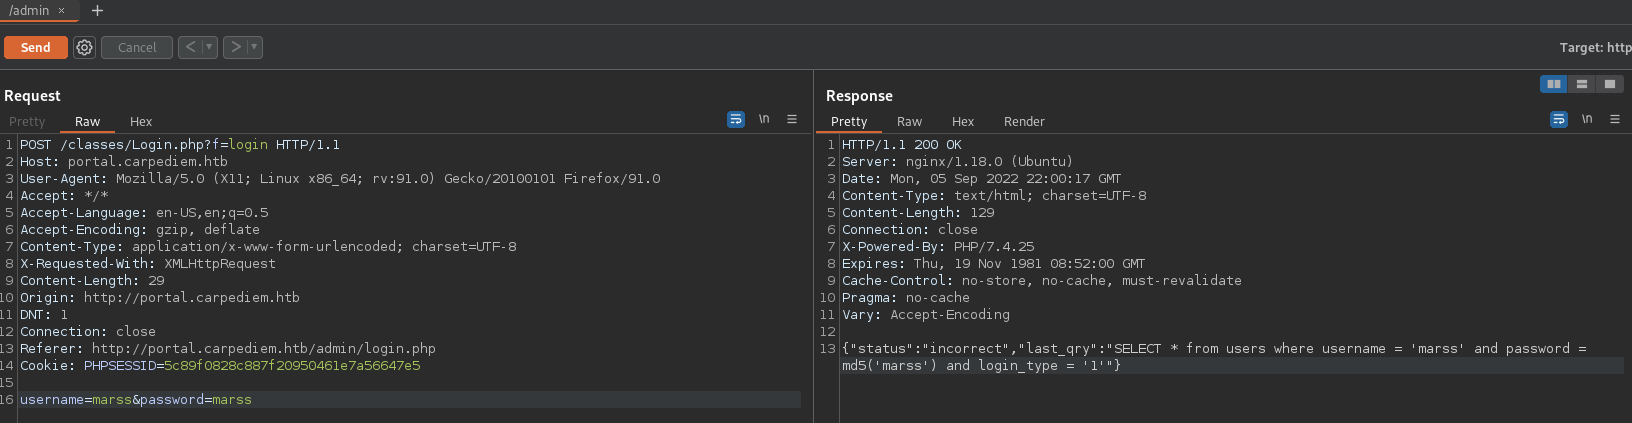Screen dimensions: 1632x423
Task: Click the username=marss request body line
Action: pyautogui.click(x=136, y=400)
